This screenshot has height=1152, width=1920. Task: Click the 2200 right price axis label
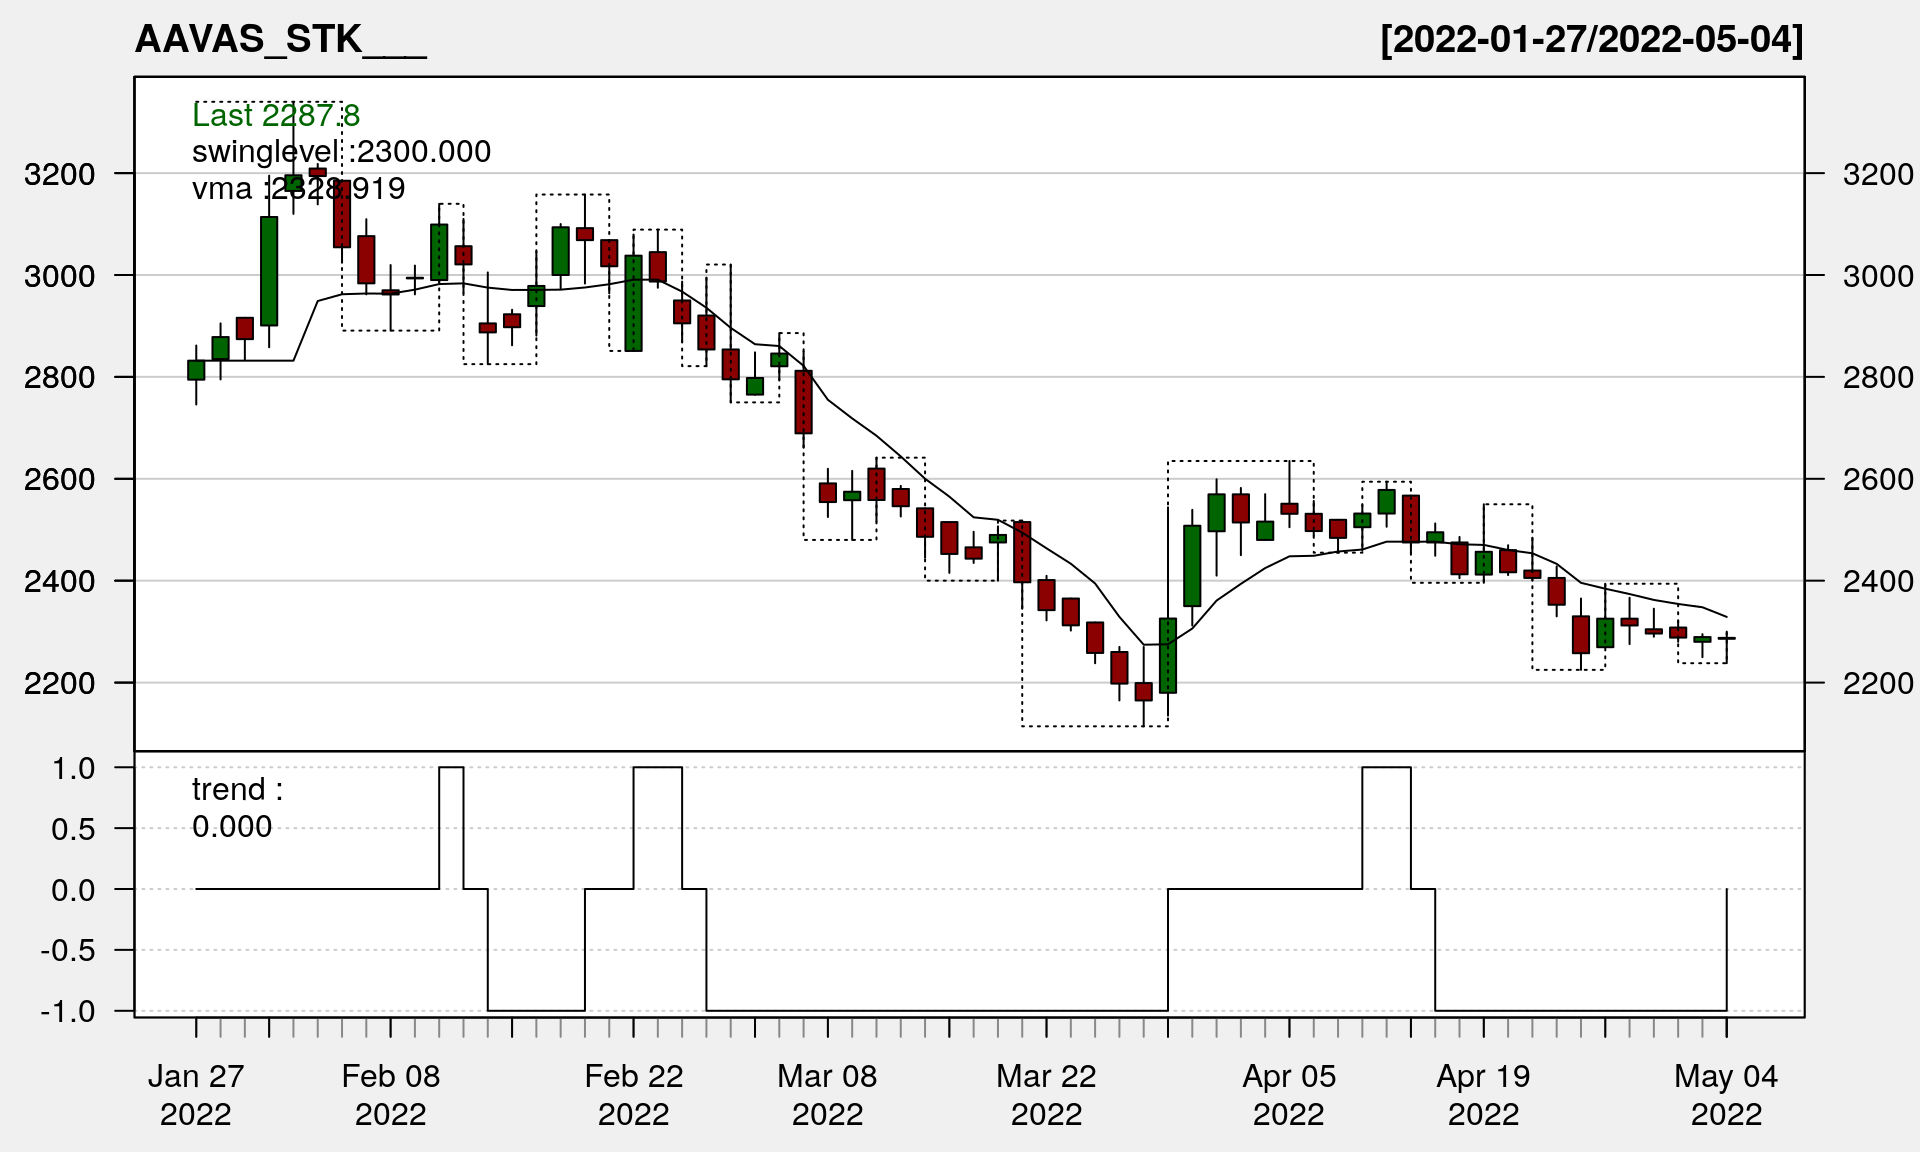[x=1877, y=683]
